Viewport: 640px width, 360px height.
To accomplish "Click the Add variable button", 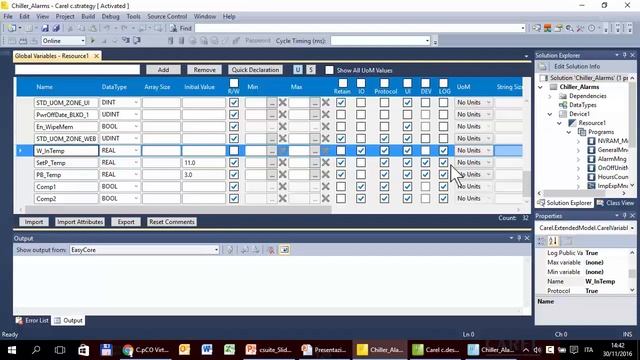I will (163, 70).
